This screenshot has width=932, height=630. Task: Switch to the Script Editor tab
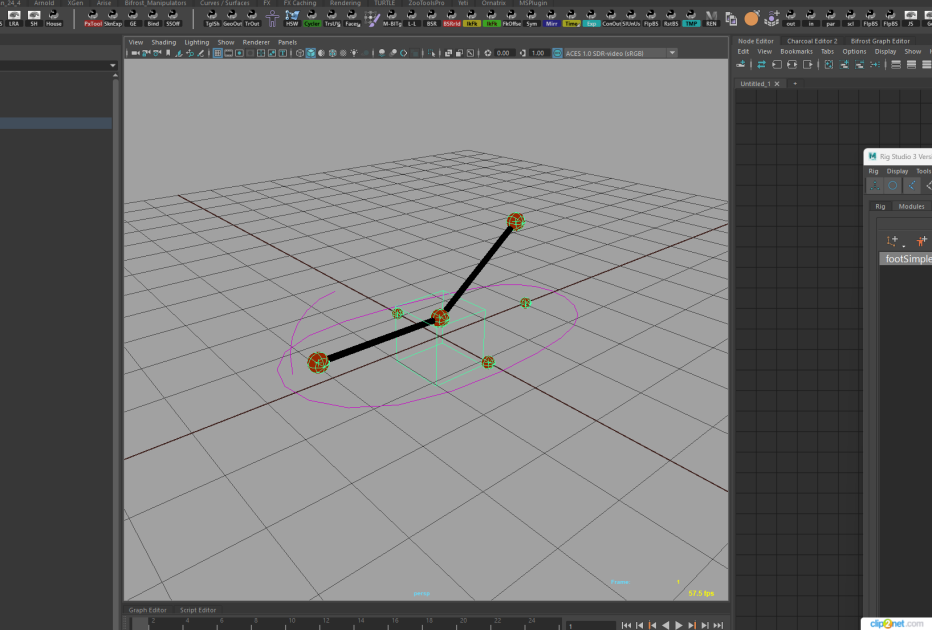(198, 610)
